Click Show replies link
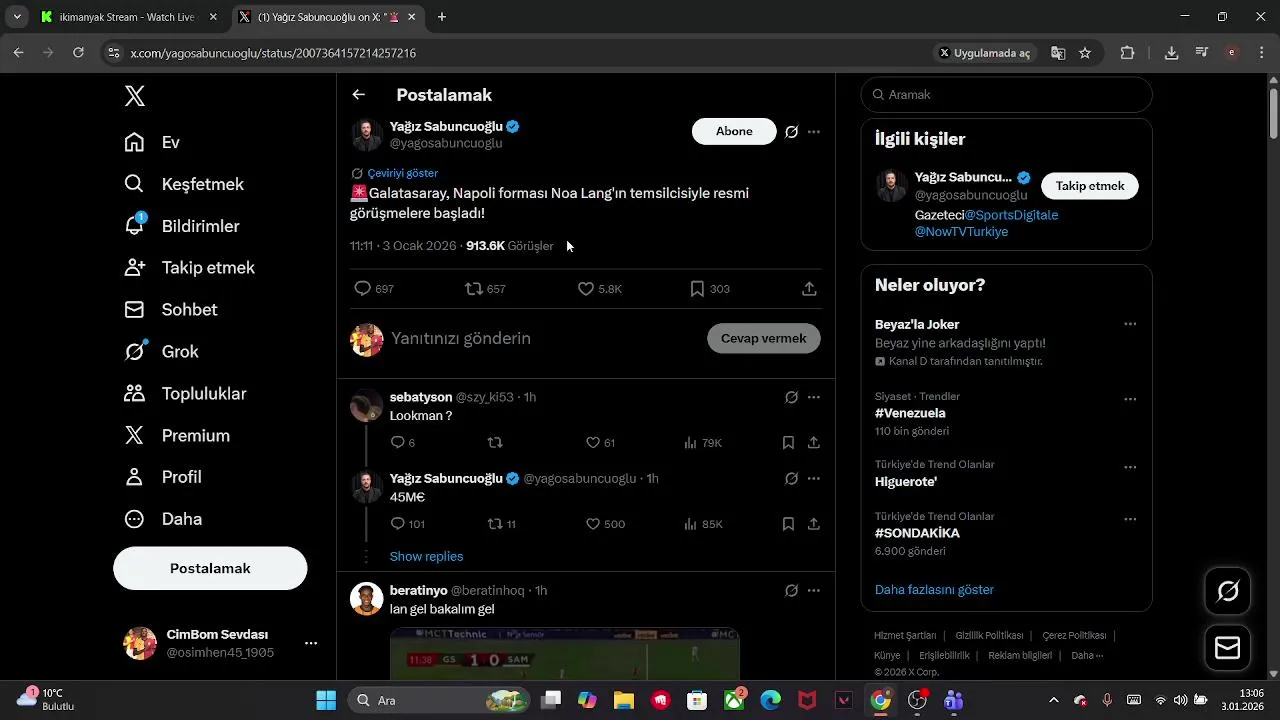 426,556
